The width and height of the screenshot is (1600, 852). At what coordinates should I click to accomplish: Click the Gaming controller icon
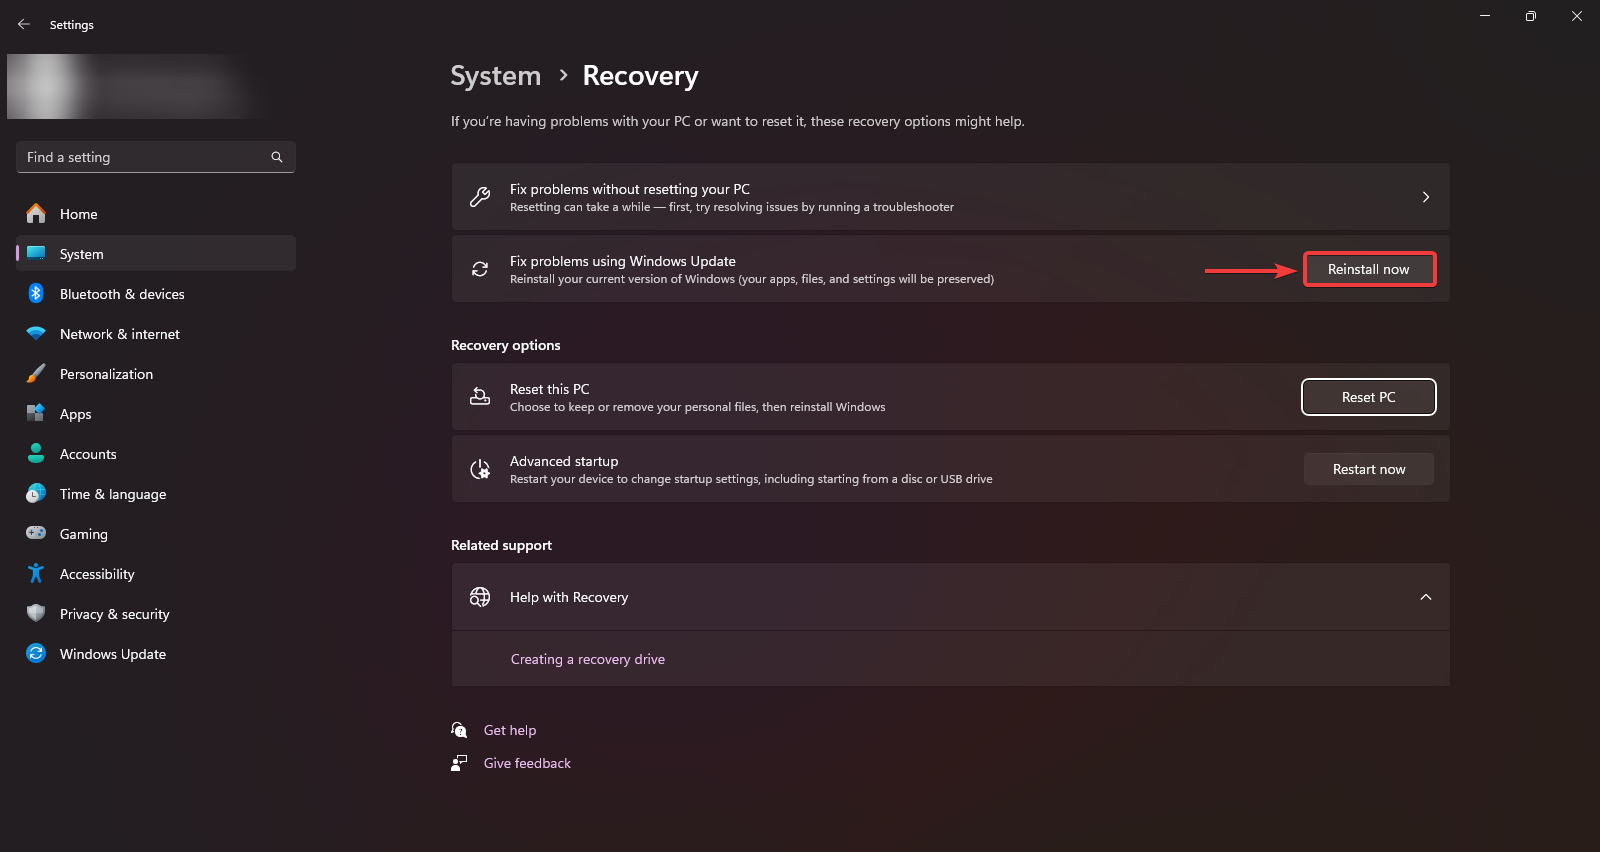[36, 533]
